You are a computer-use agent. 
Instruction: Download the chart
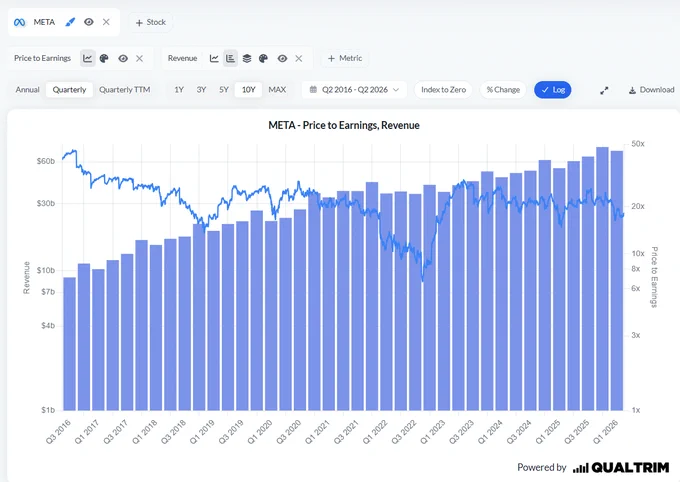click(651, 90)
